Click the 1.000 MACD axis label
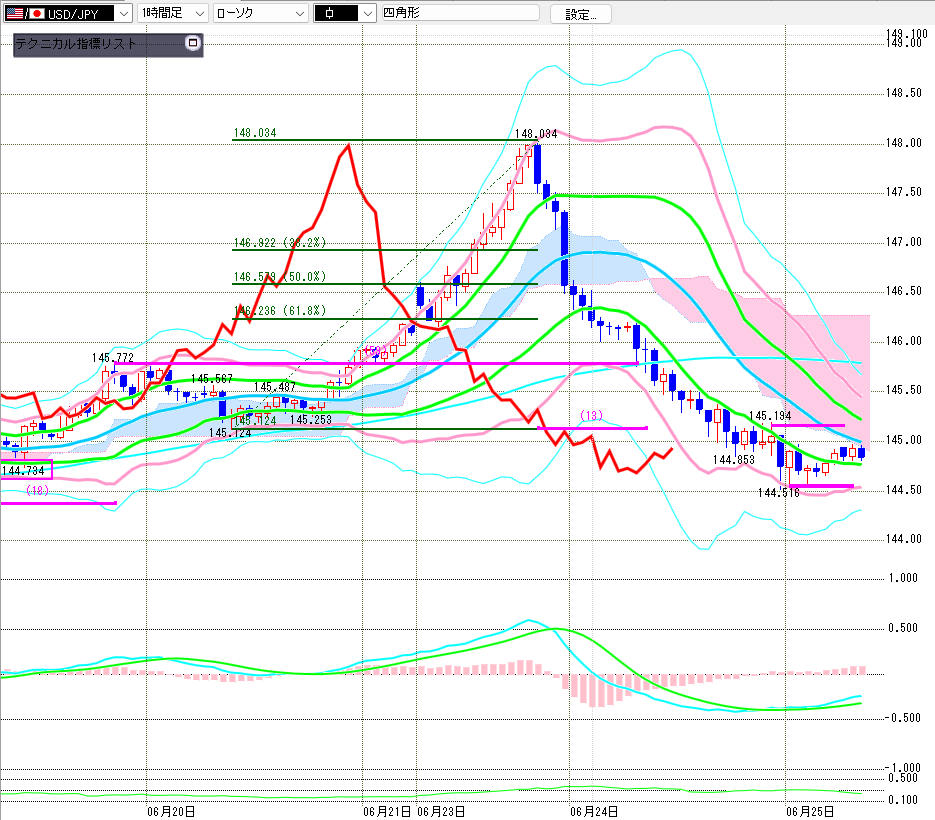The width and height of the screenshot is (935, 820). click(903, 578)
